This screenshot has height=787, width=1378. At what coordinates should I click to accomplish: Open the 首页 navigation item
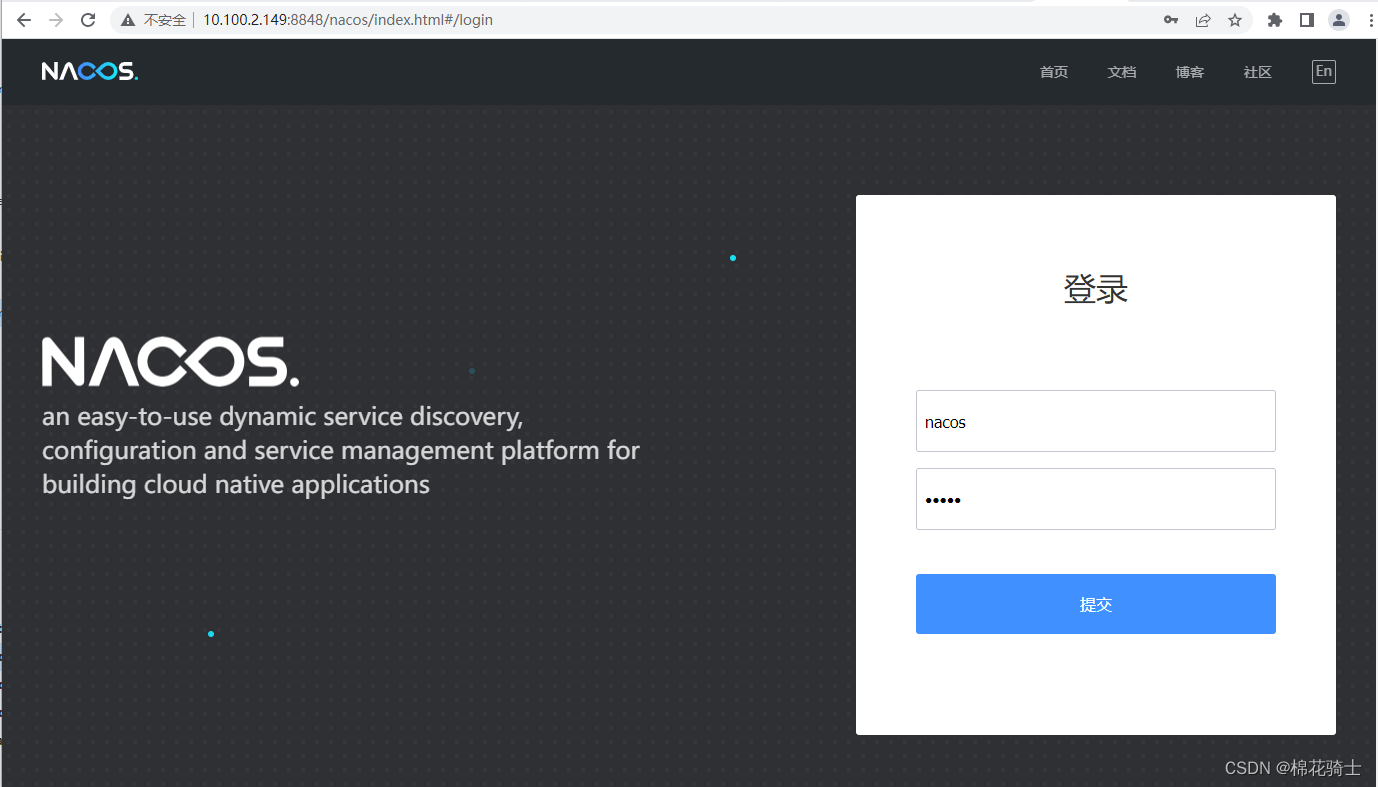pyautogui.click(x=1054, y=72)
